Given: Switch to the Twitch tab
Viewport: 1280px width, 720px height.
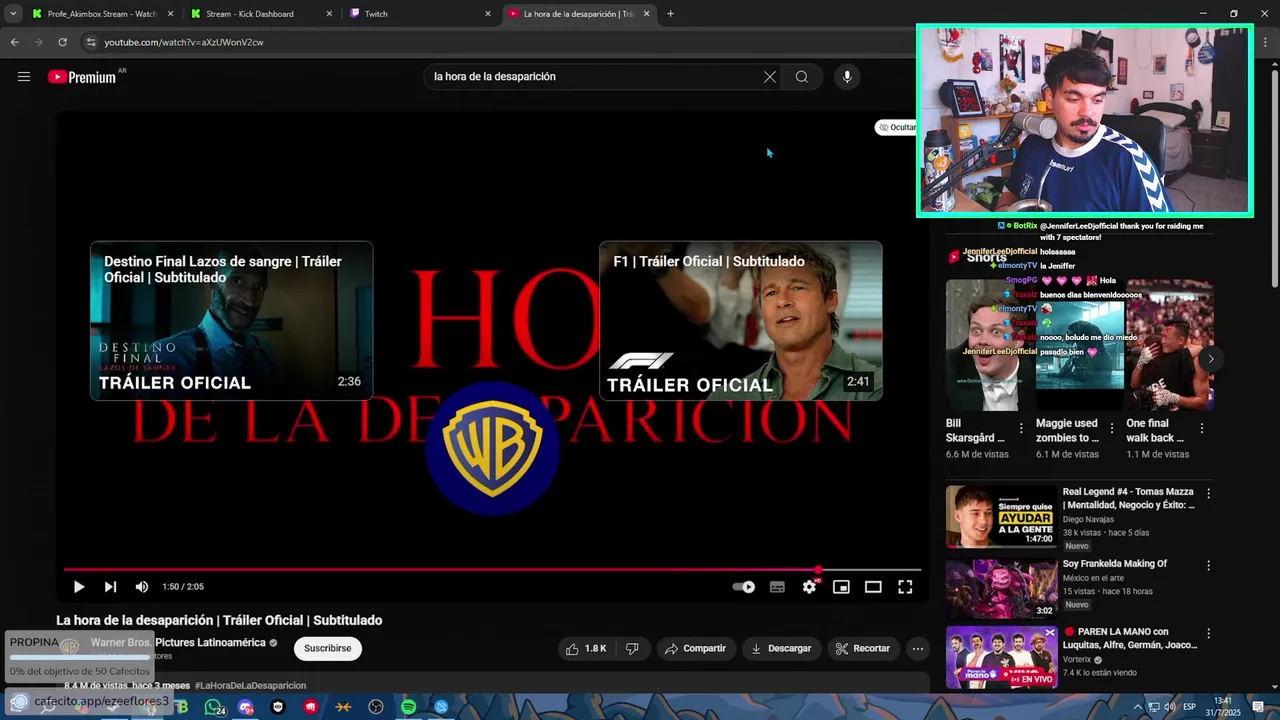Looking at the screenshot, I should pyautogui.click(x=420, y=14).
